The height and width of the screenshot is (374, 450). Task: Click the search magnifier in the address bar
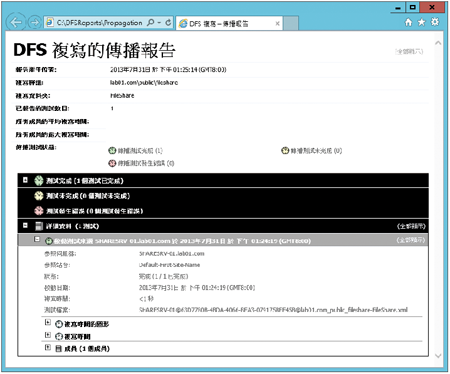coord(151,23)
